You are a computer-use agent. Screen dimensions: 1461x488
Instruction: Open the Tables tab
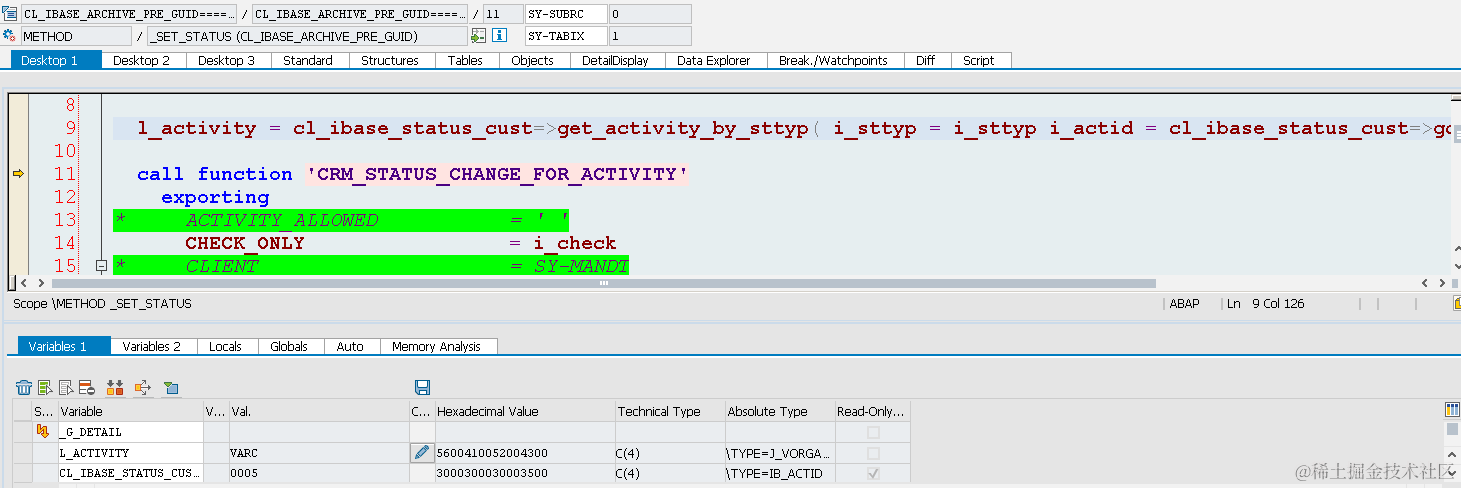[466, 60]
